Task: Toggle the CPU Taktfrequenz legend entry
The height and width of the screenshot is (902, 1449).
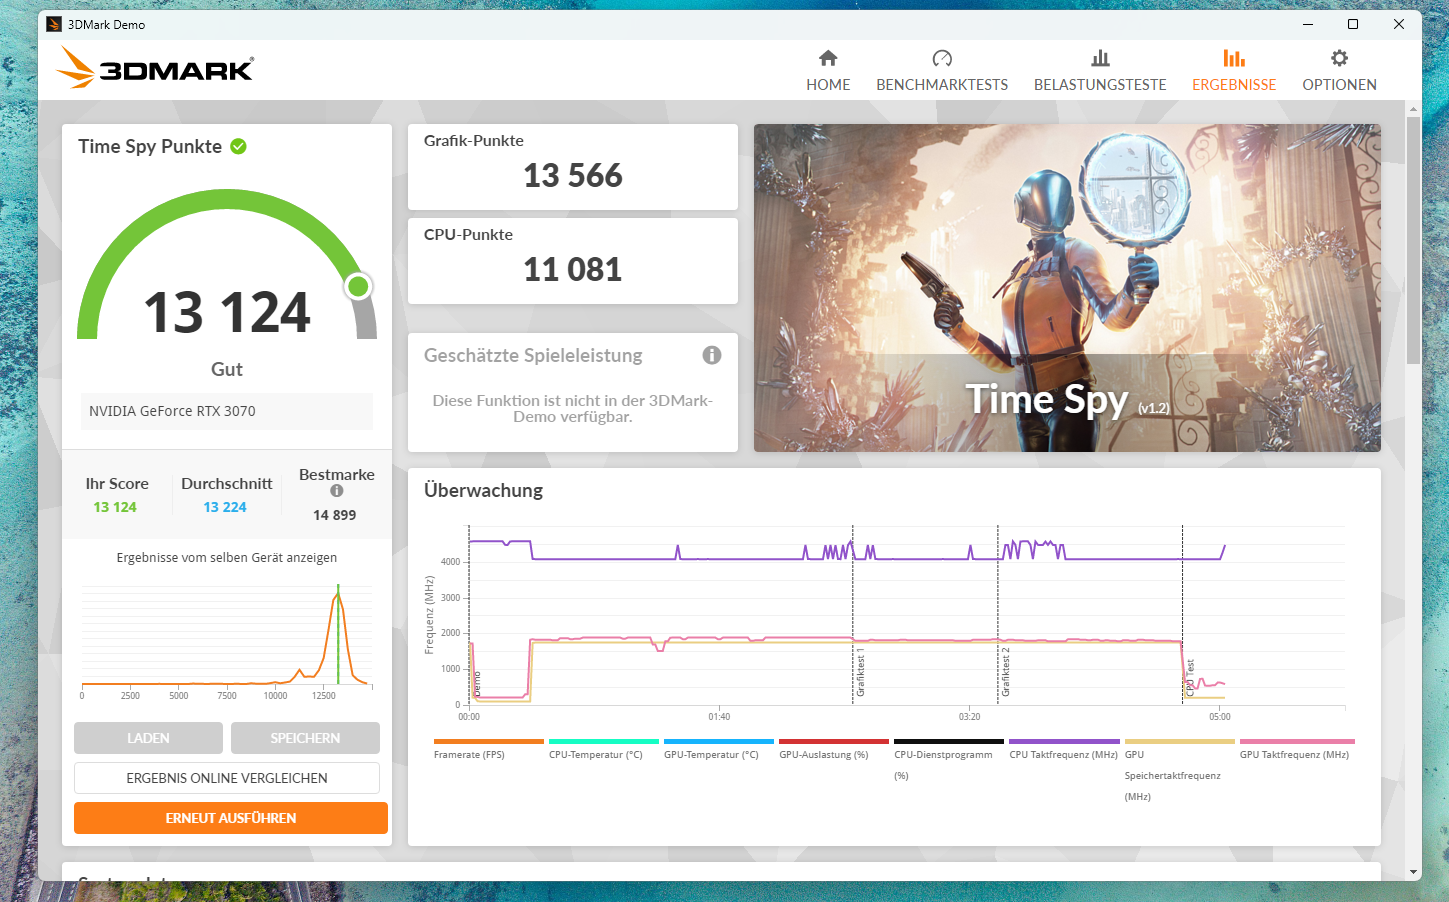Action: [x=1064, y=750]
